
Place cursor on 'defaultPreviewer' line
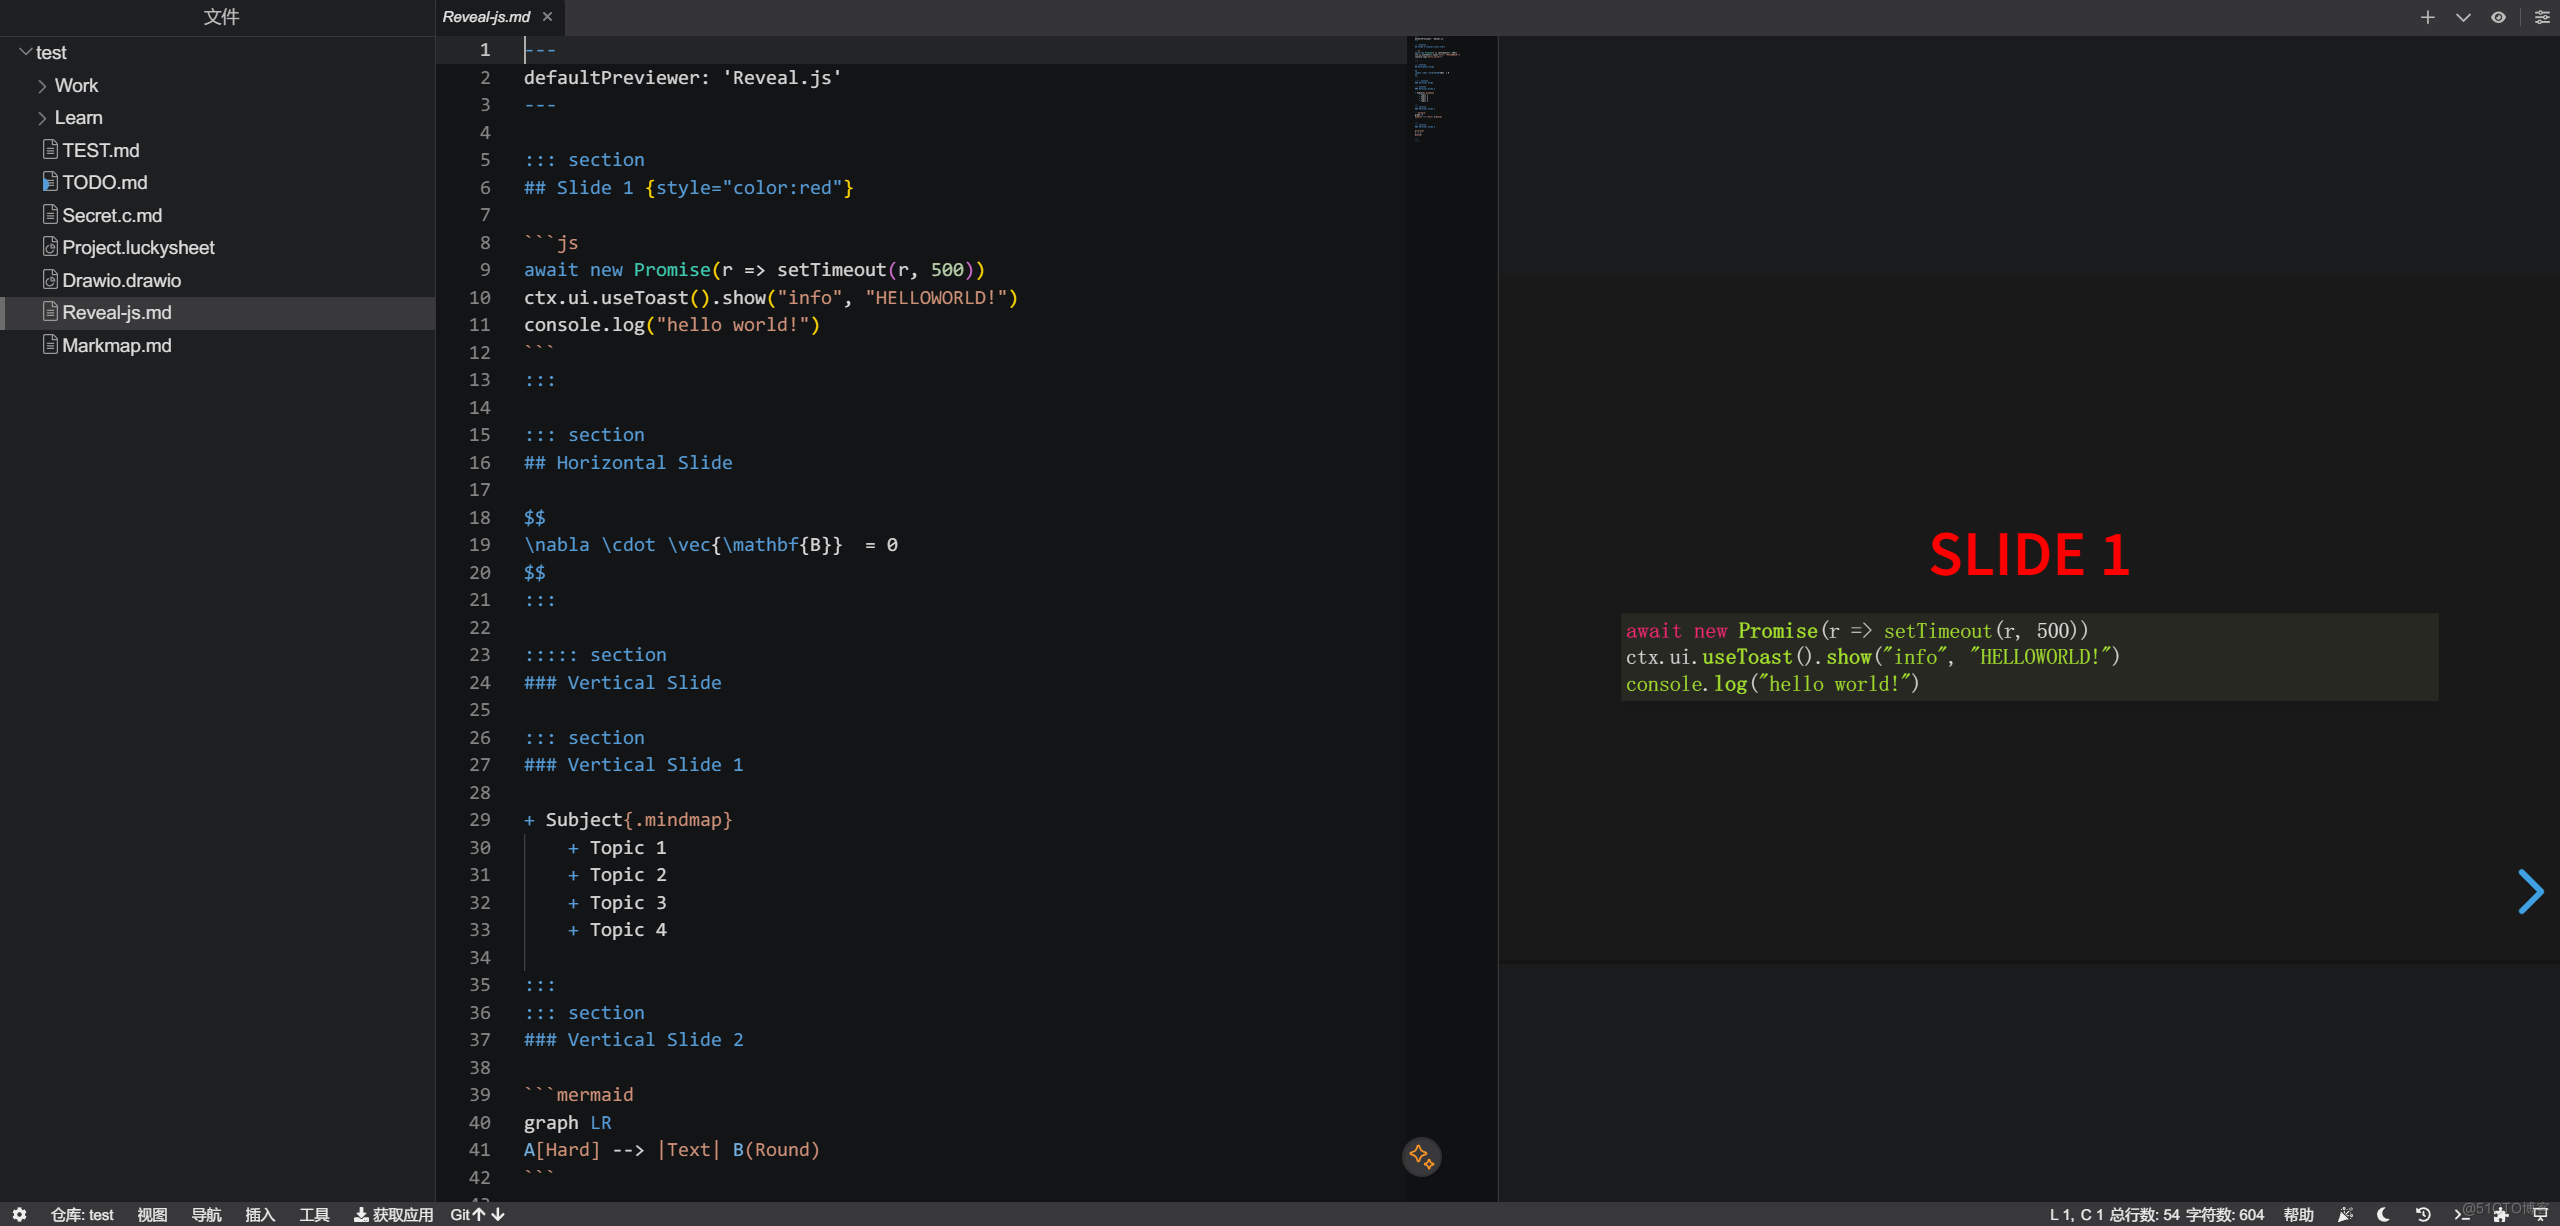683,77
